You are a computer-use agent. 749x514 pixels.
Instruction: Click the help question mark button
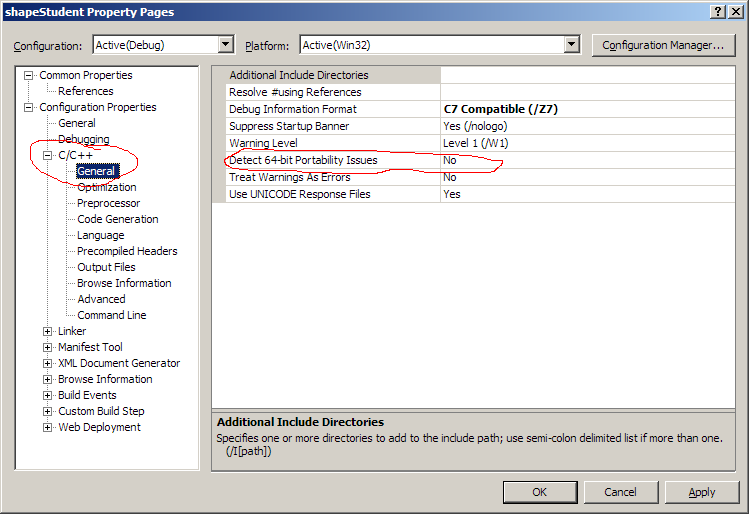tap(718, 11)
